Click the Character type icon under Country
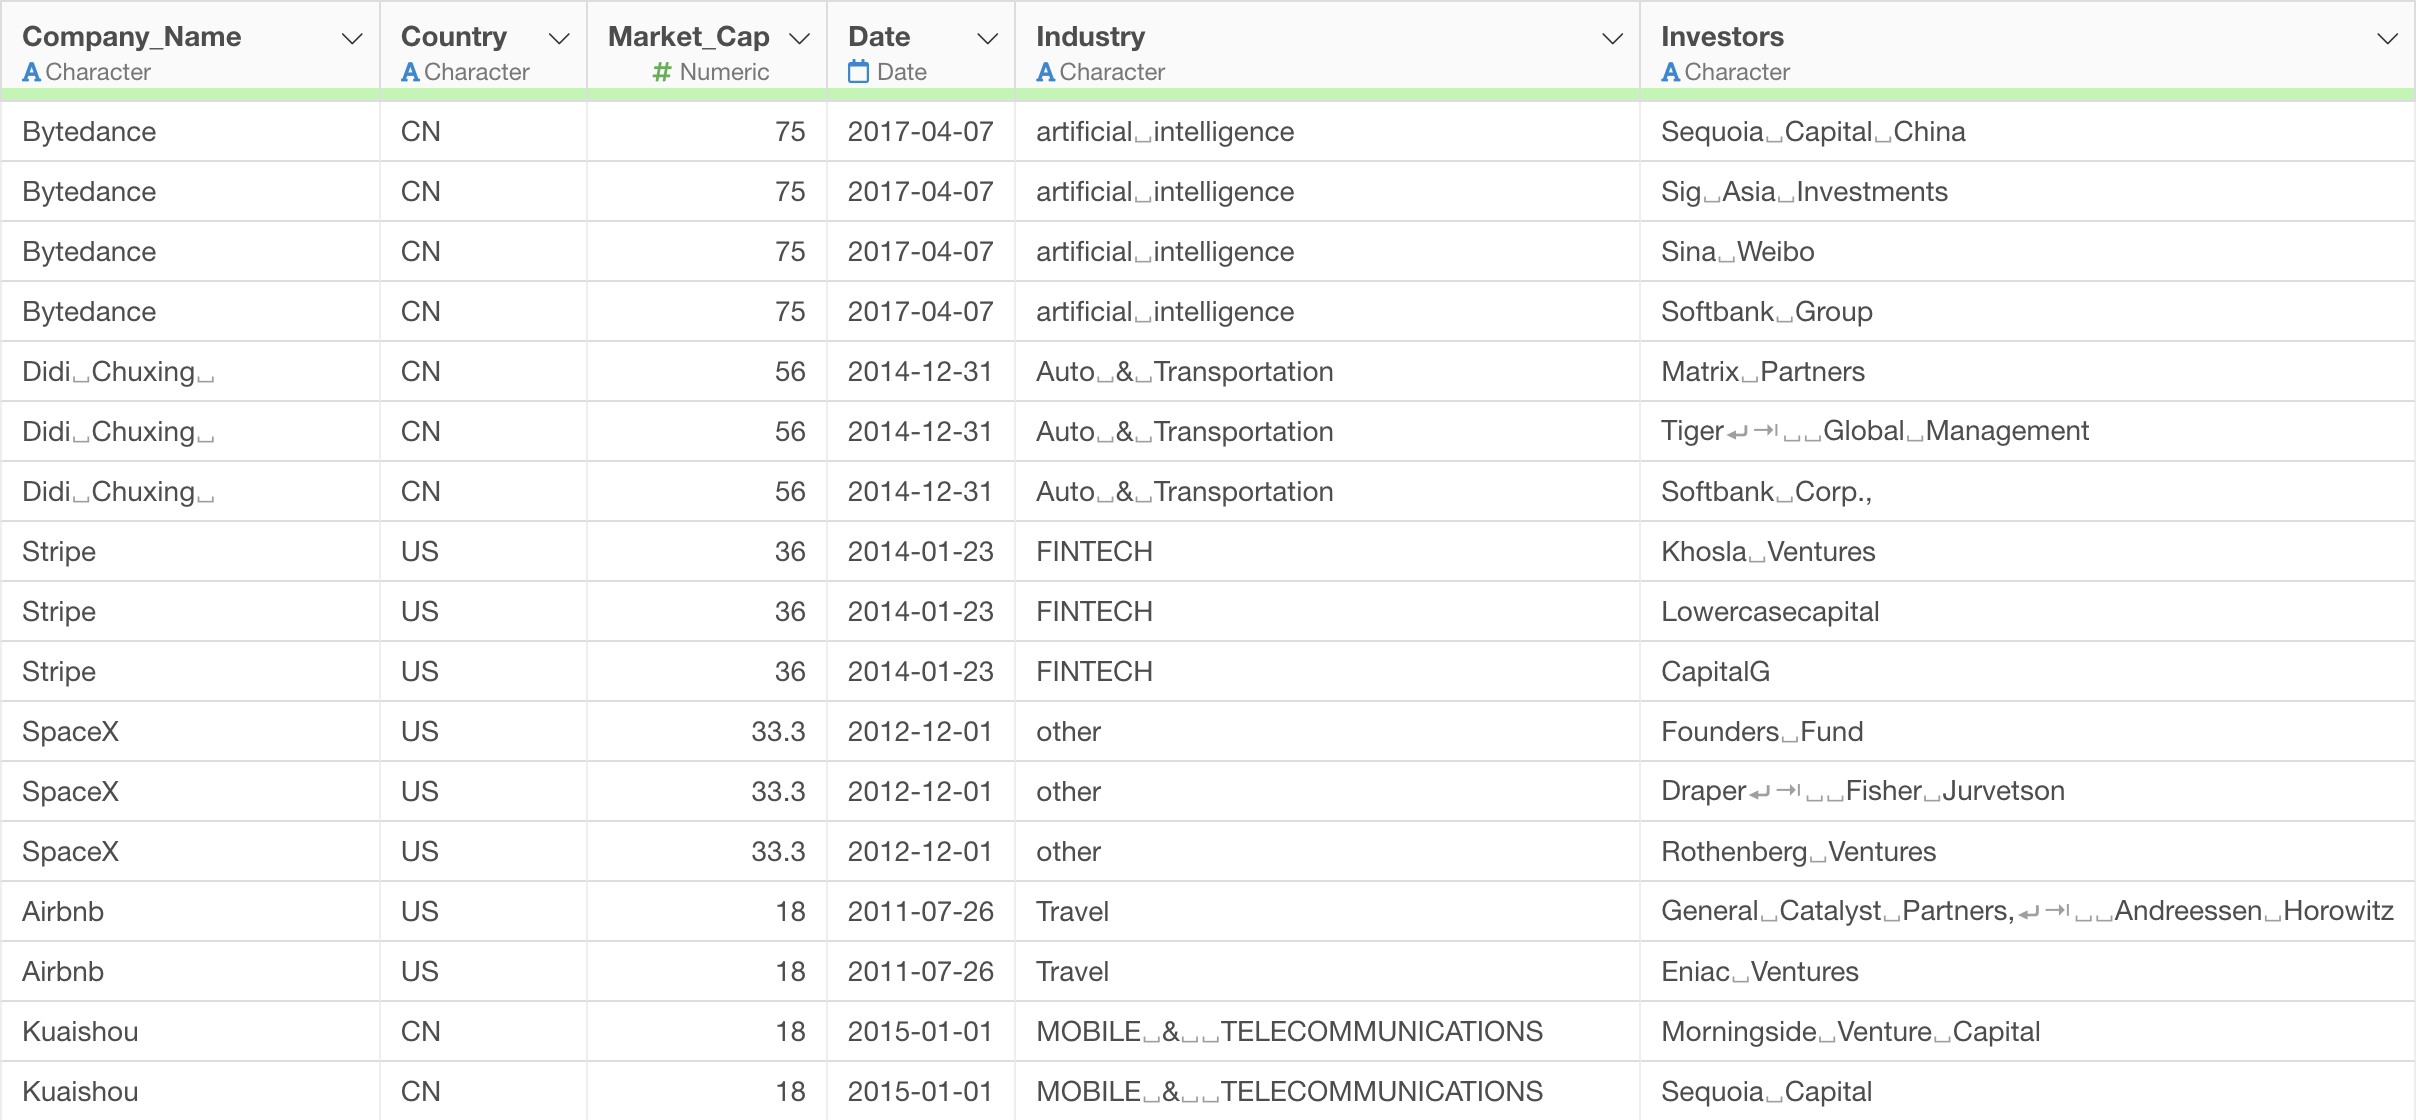2416x1120 pixels. point(410,72)
